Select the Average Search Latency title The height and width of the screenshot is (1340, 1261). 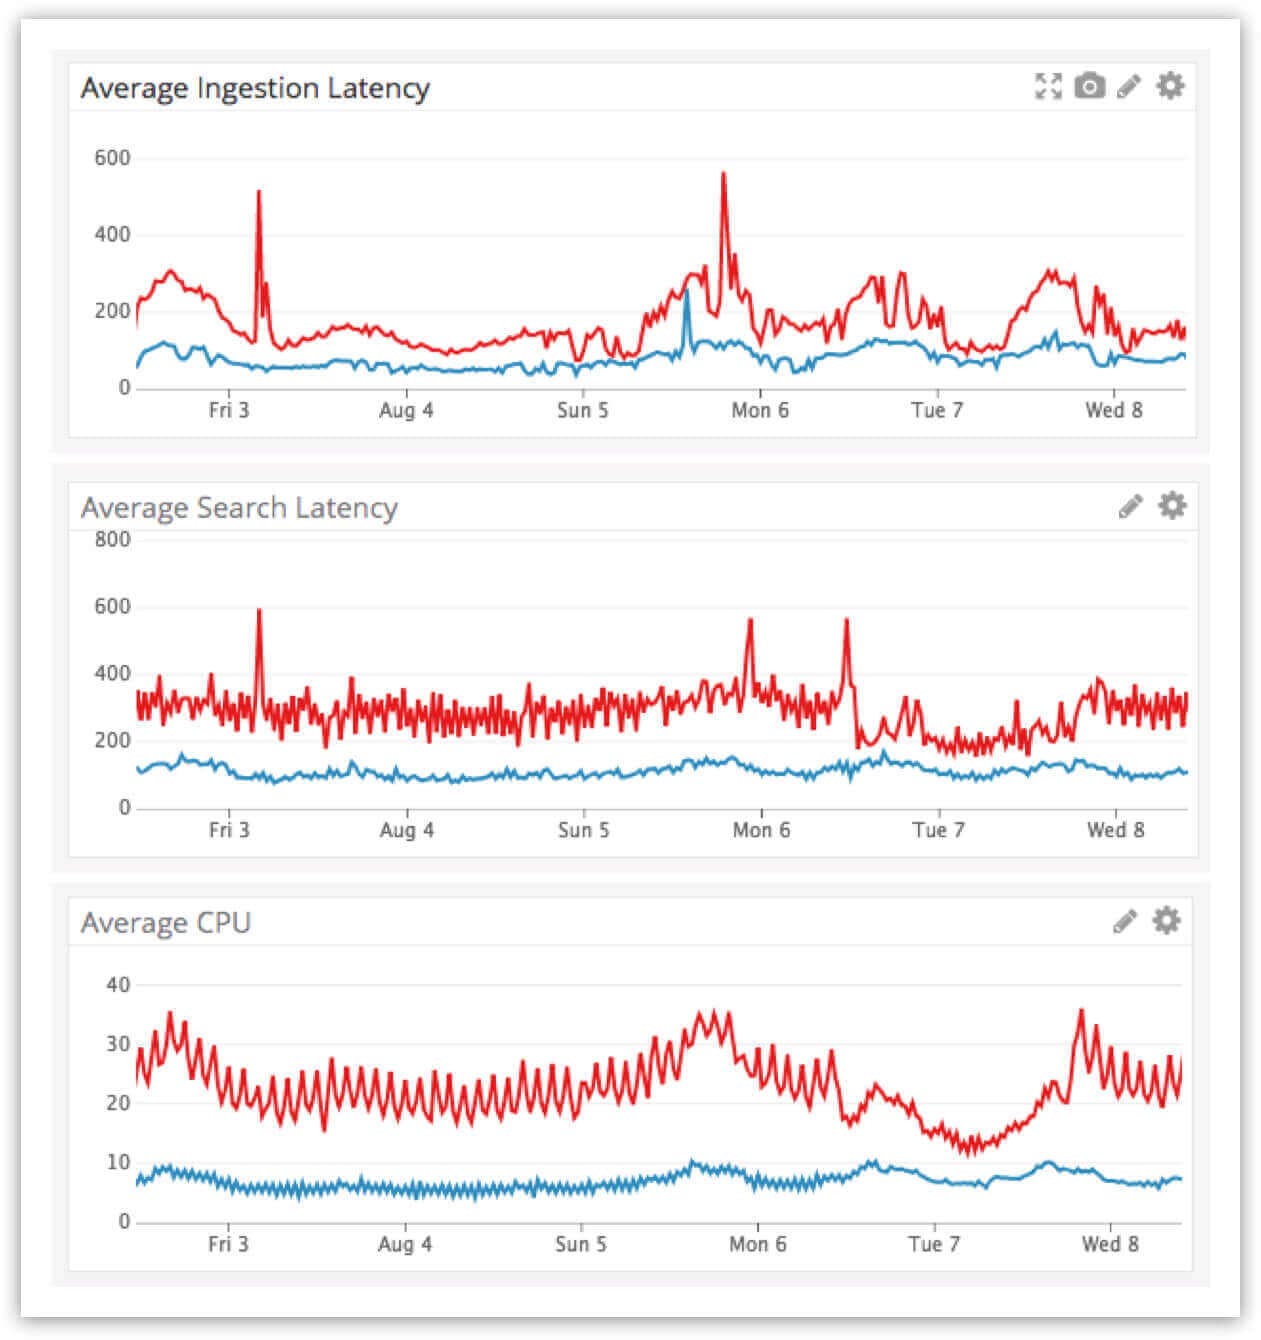239,508
